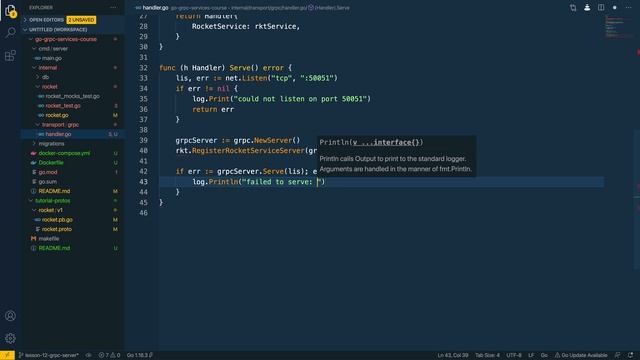Open rocket_mocks_test.go file
640x360 pixels.
[x=72, y=96]
